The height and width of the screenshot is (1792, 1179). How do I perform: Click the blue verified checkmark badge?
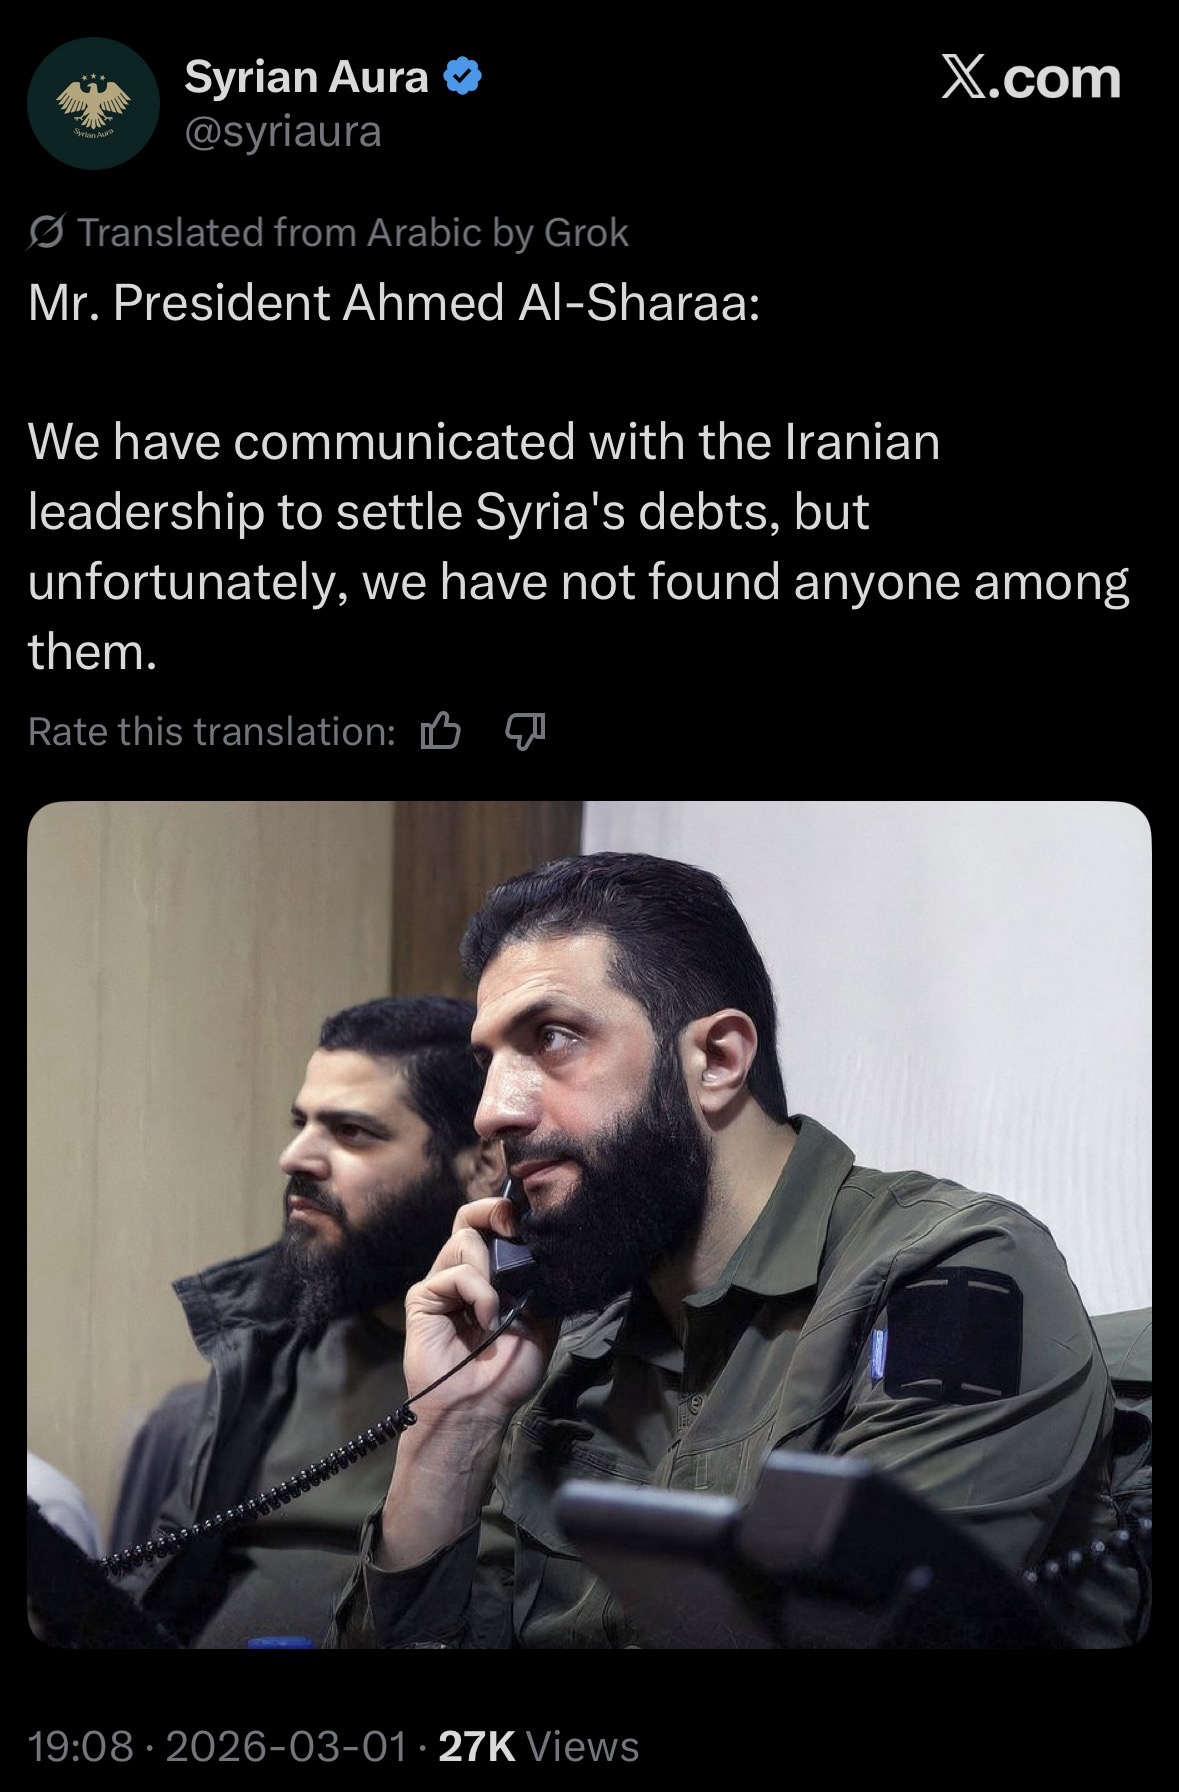click(x=462, y=77)
